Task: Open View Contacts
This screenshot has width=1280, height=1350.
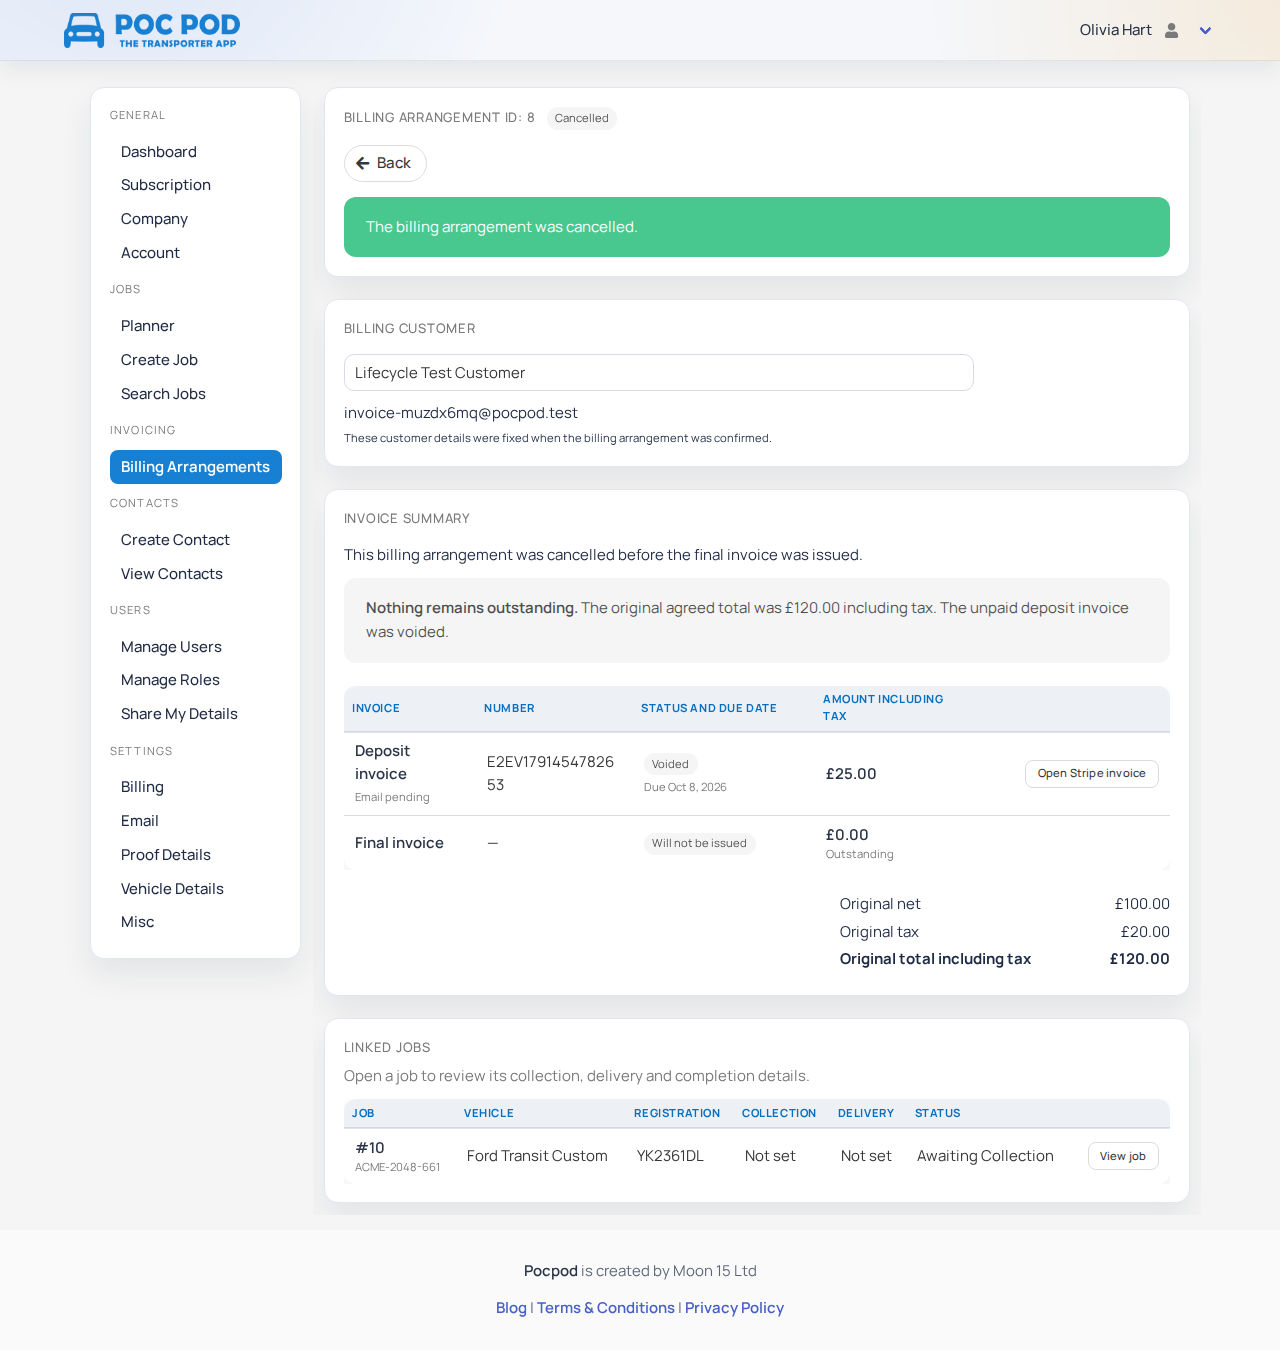Action: coord(172,574)
